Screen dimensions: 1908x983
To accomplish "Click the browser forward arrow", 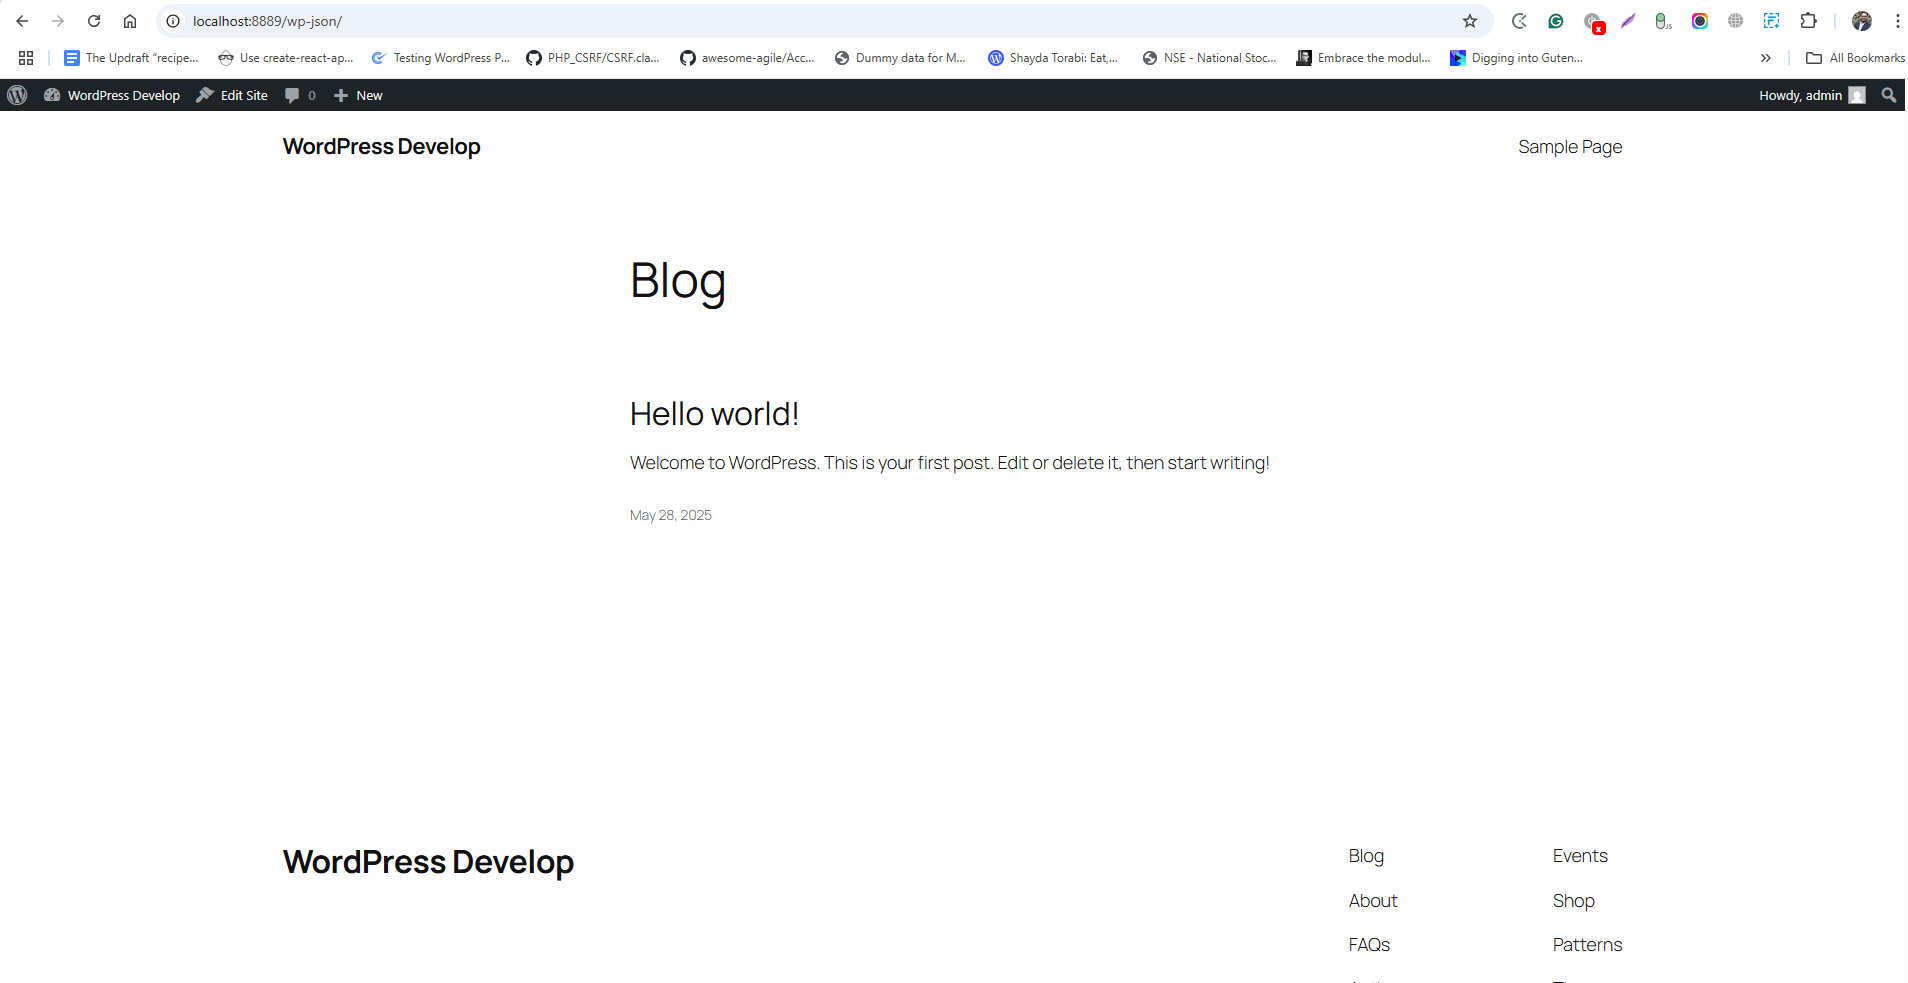I will (x=58, y=21).
